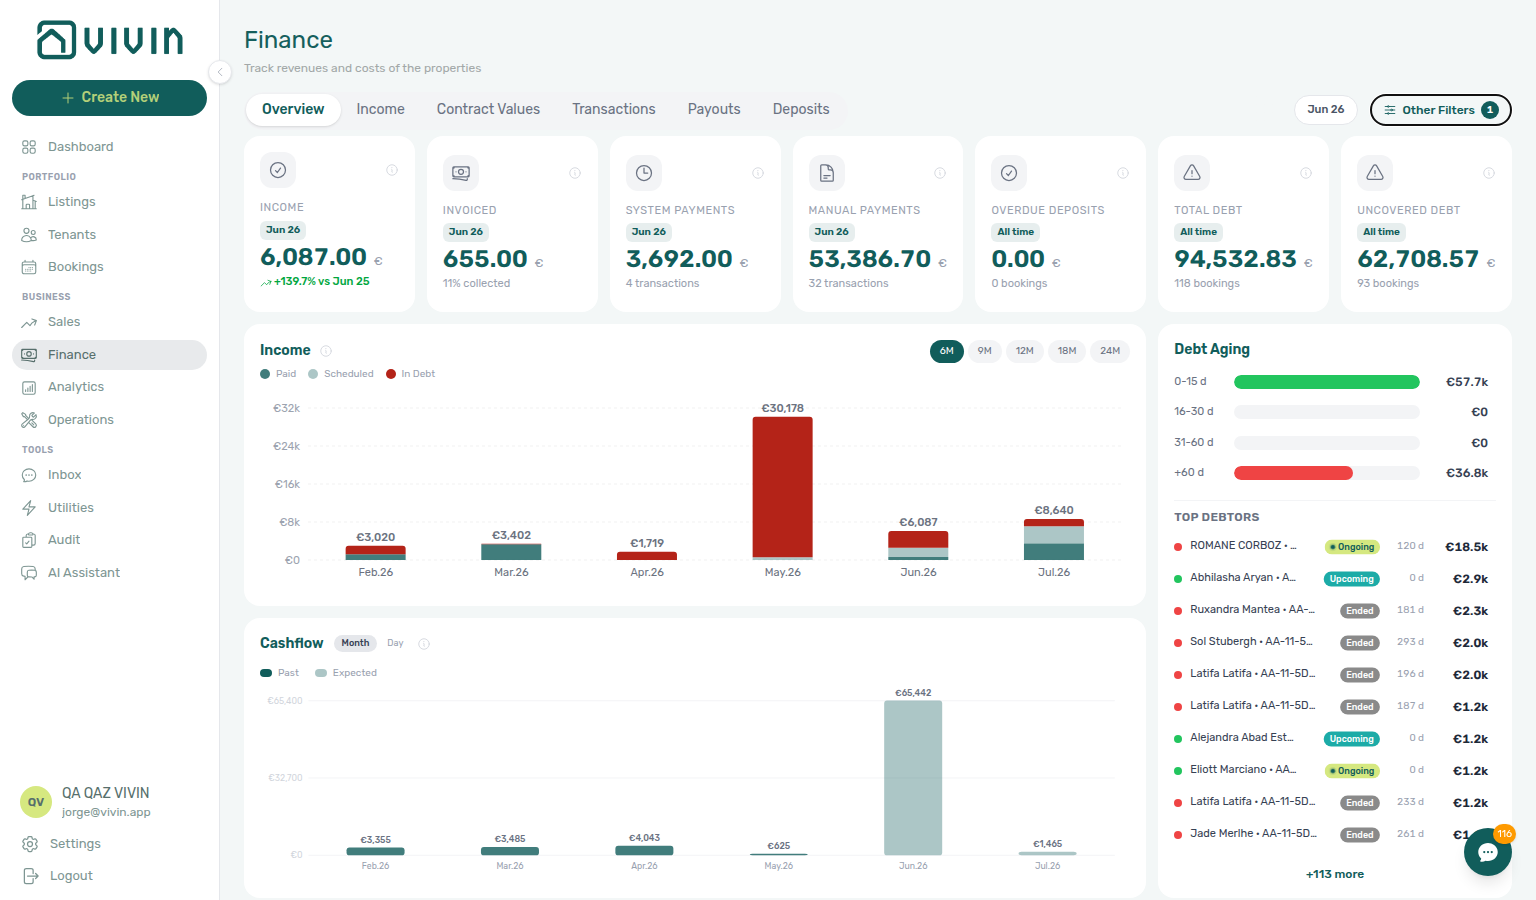
Task: Click the info icon on Uncovered Debt card
Action: (x=1489, y=173)
